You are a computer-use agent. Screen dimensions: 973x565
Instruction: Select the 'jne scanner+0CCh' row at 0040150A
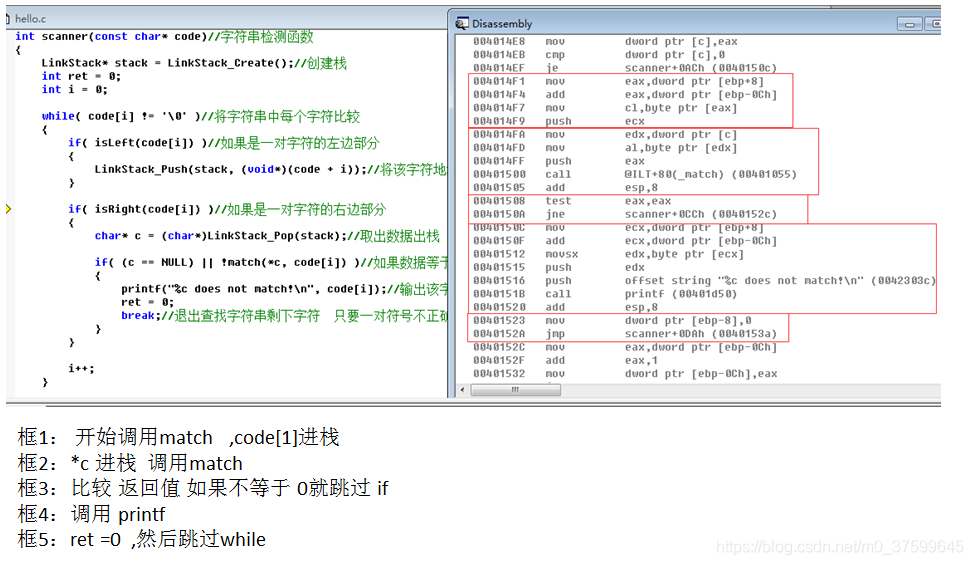click(625, 214)
